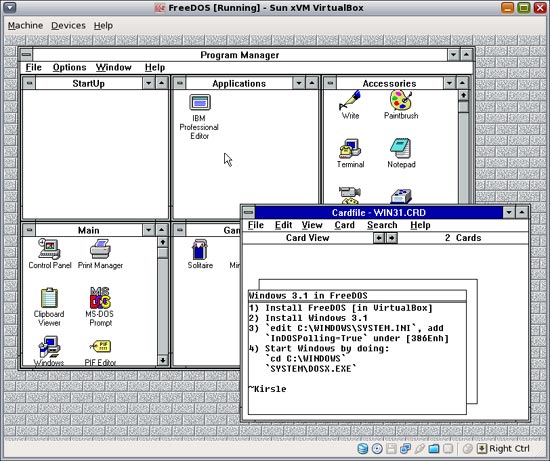Open Program Manager's control menu box

26,55
